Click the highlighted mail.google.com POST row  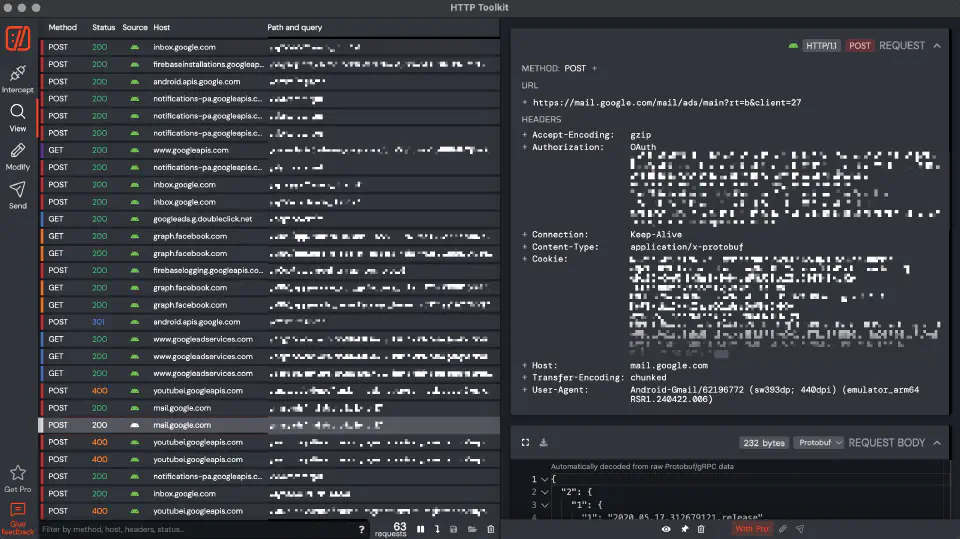point(269,424)
